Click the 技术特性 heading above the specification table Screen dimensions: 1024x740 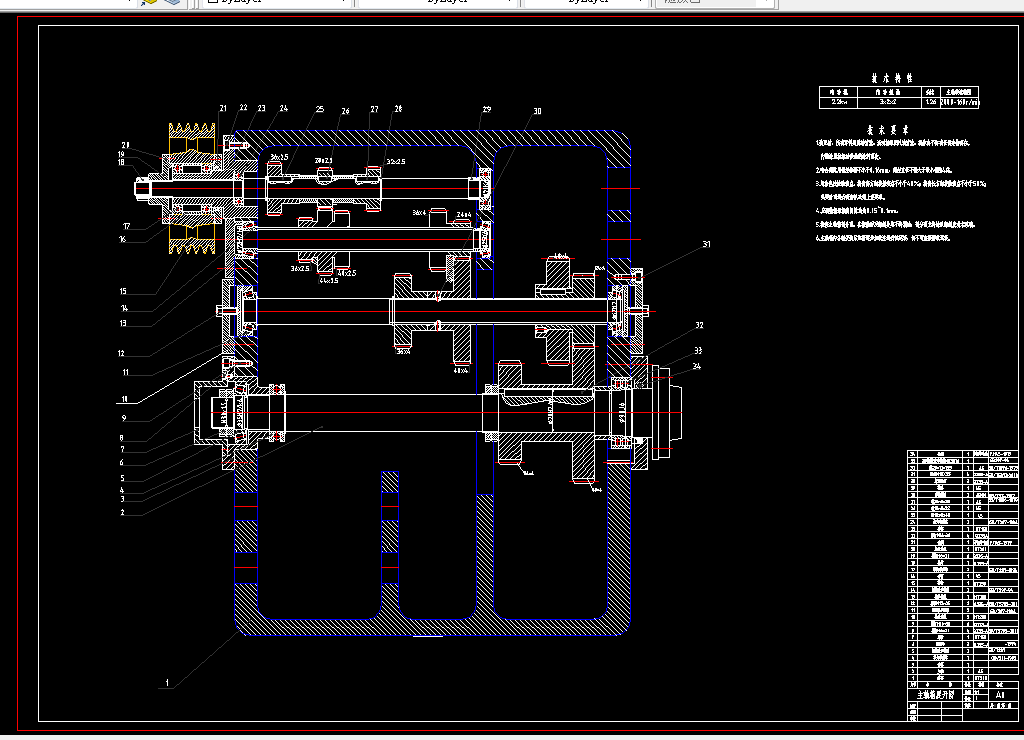pos(891,78)
